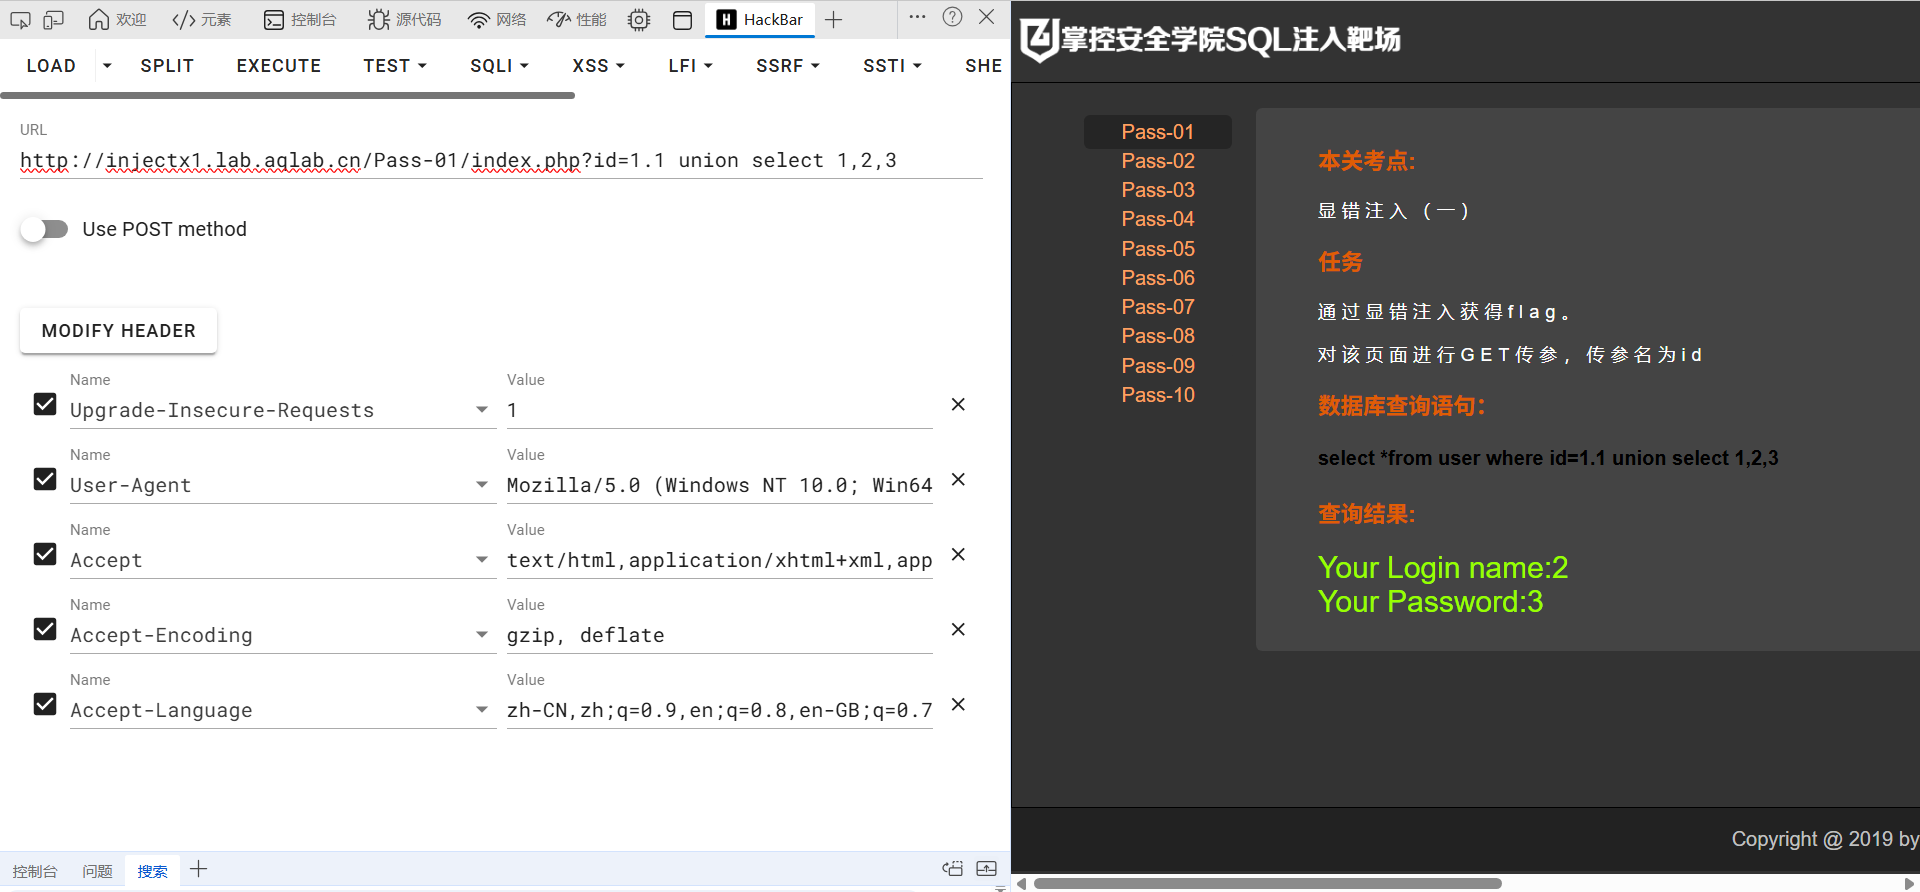1920x892 pixels.
Task: Click the inspect element picker icon
Action: [x=20, y=19]
